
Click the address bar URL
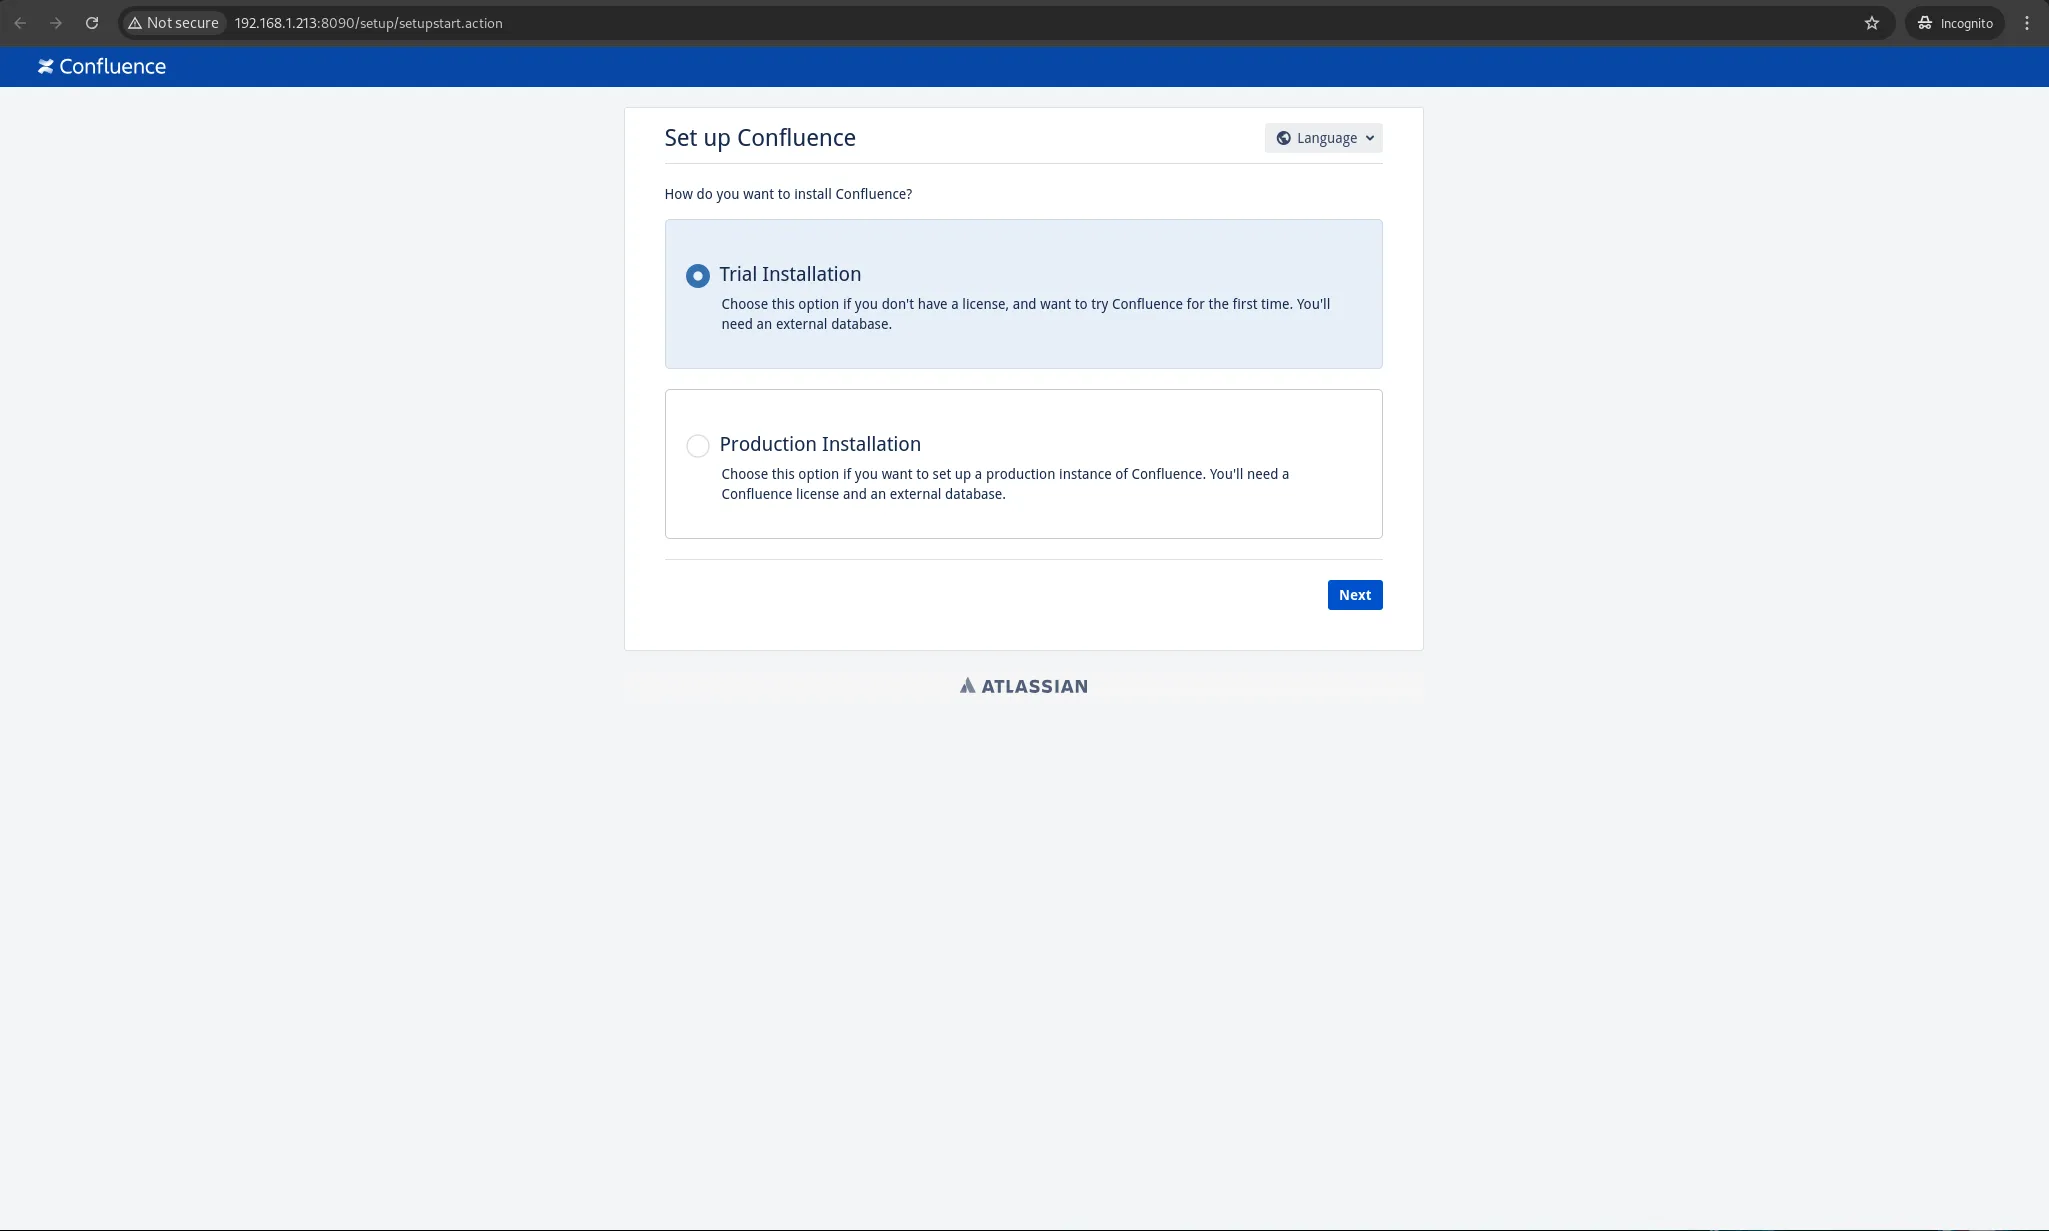coord(369,23)
